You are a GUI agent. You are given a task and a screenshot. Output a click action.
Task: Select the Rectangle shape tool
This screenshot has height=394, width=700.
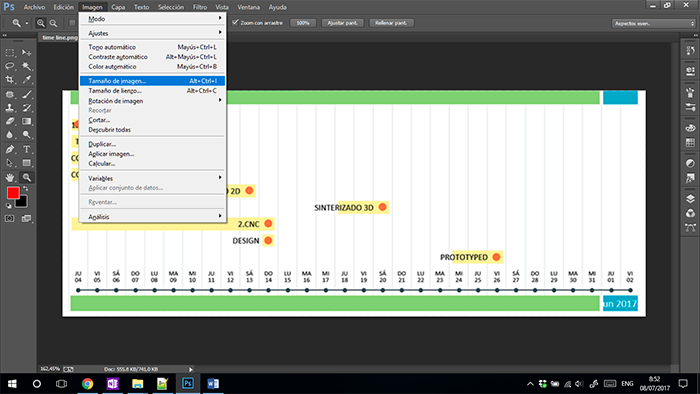27,163
